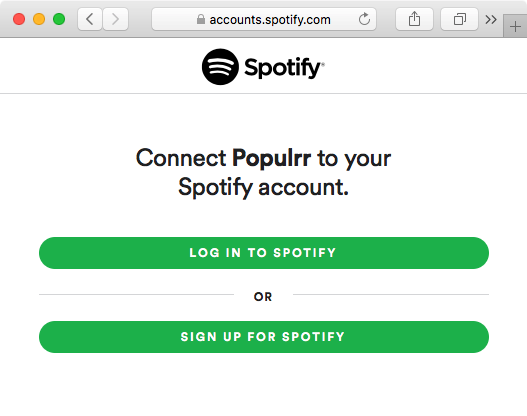Click the Spotify circular logo
The width and height of the screenshot is (527, 416).
(x=220, y=67)
